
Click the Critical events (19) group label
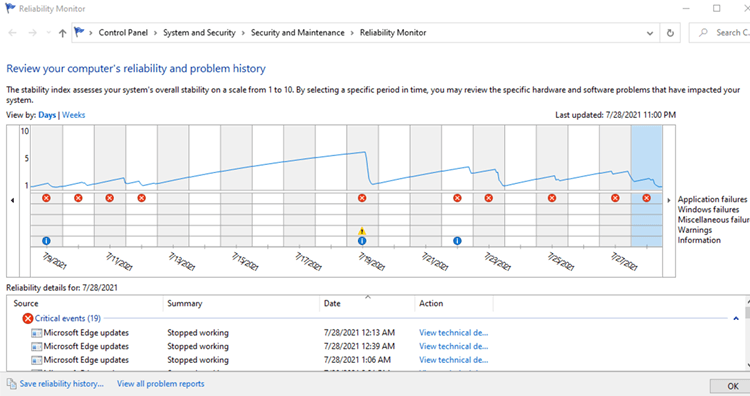pyautogui.click(x=67, y=318)
